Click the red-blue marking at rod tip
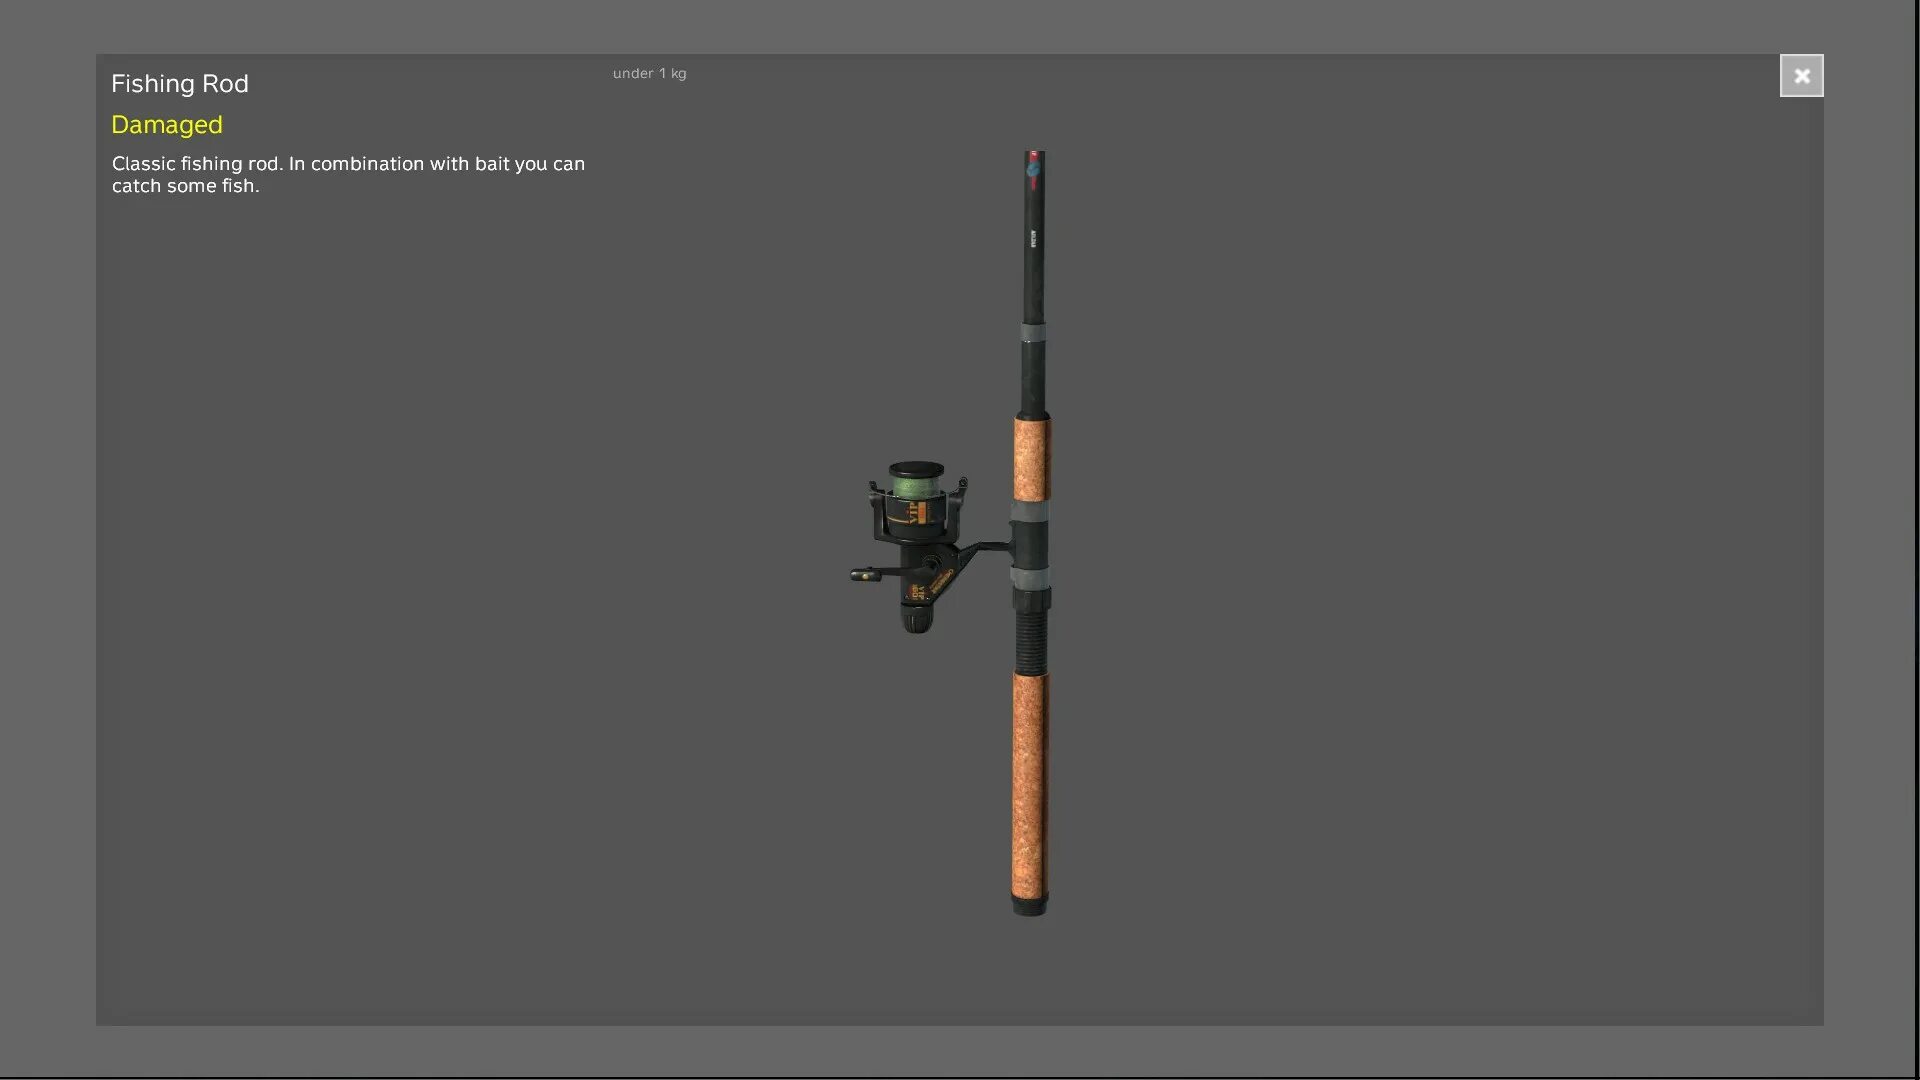 click(x=1033, y=169)
